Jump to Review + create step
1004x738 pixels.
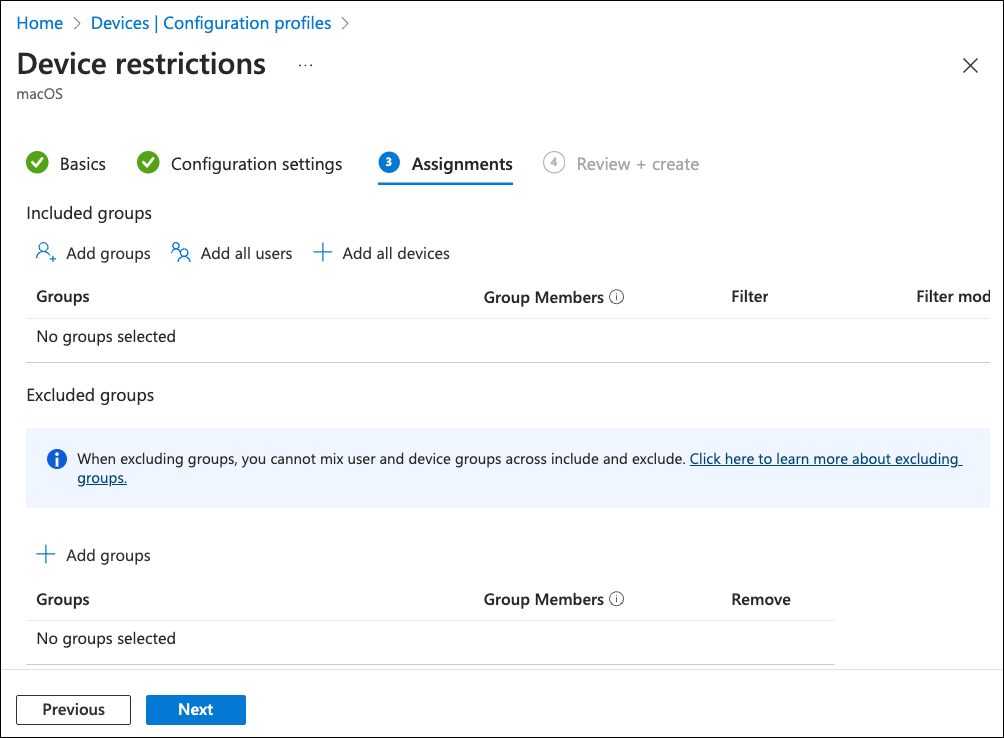click(x=637, y=164)
